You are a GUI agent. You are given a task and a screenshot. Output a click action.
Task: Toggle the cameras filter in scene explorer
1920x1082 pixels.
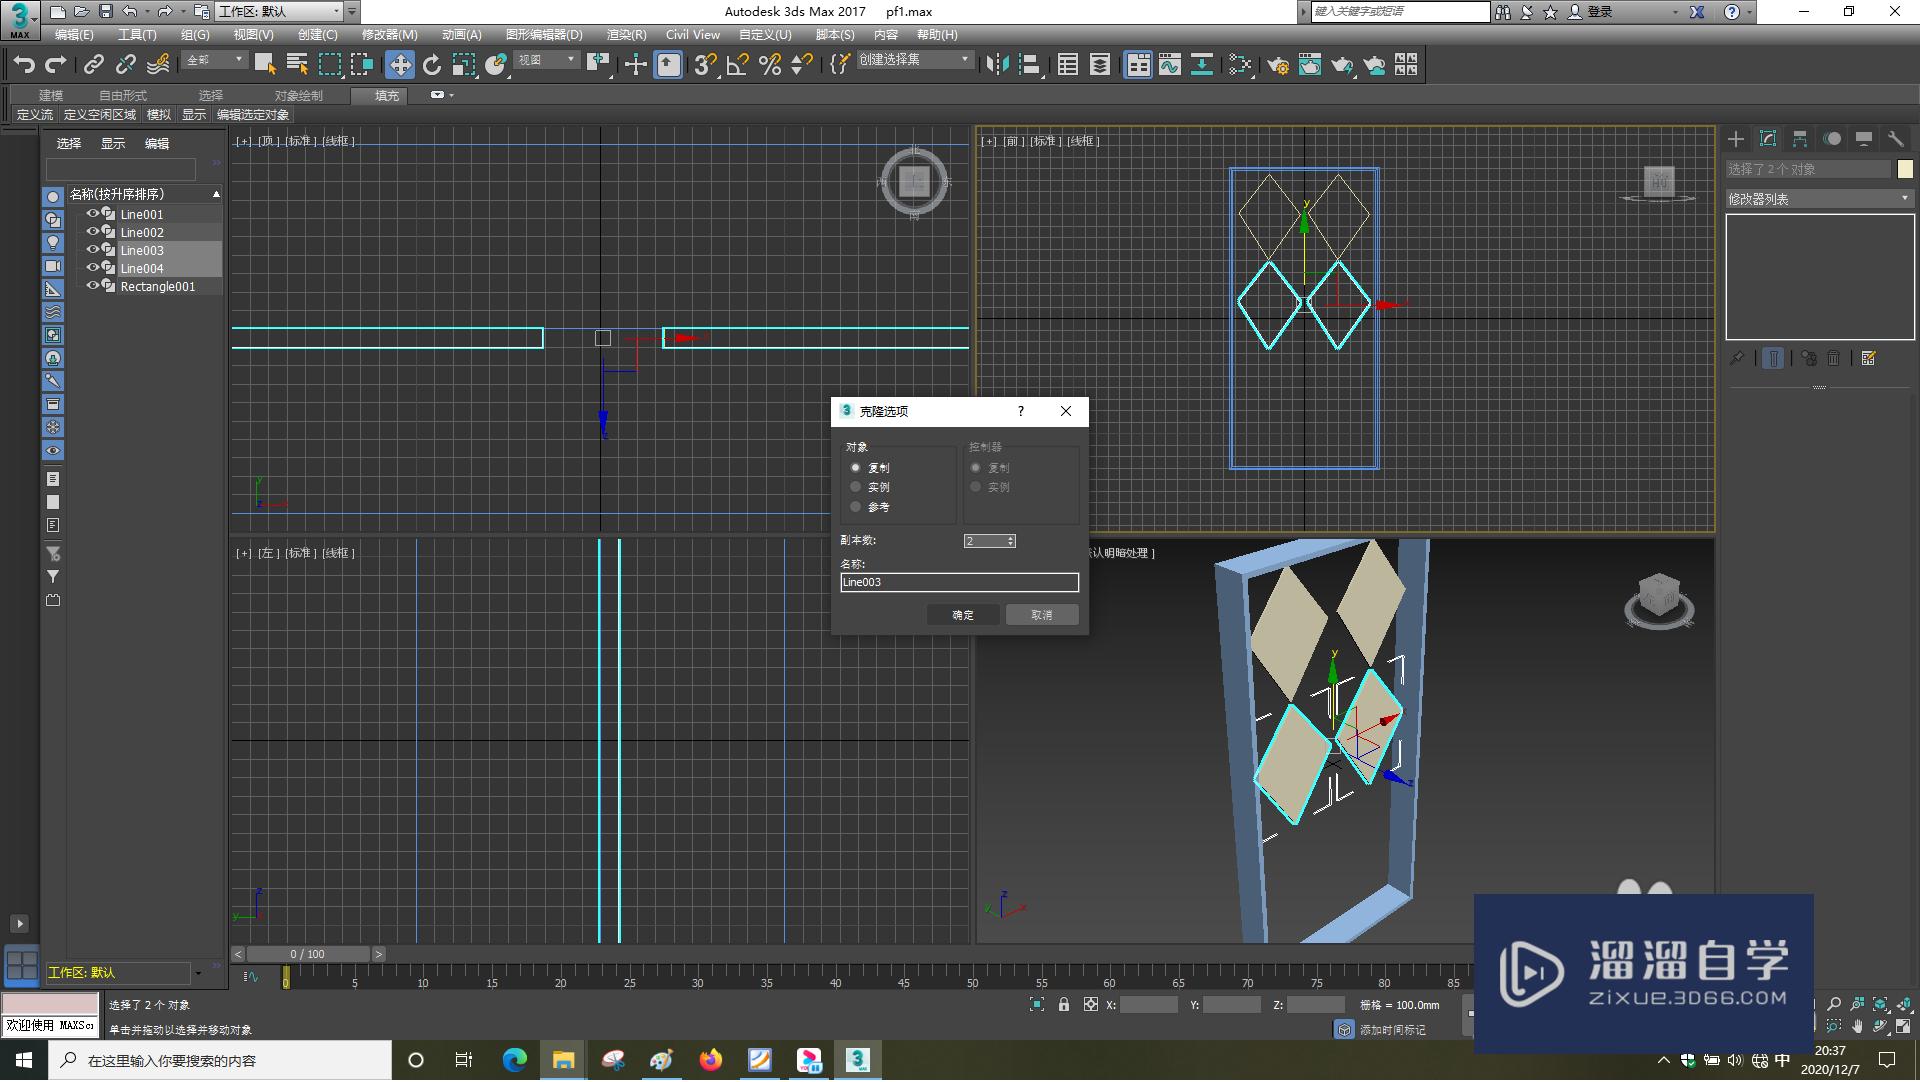tap(53, 266)
